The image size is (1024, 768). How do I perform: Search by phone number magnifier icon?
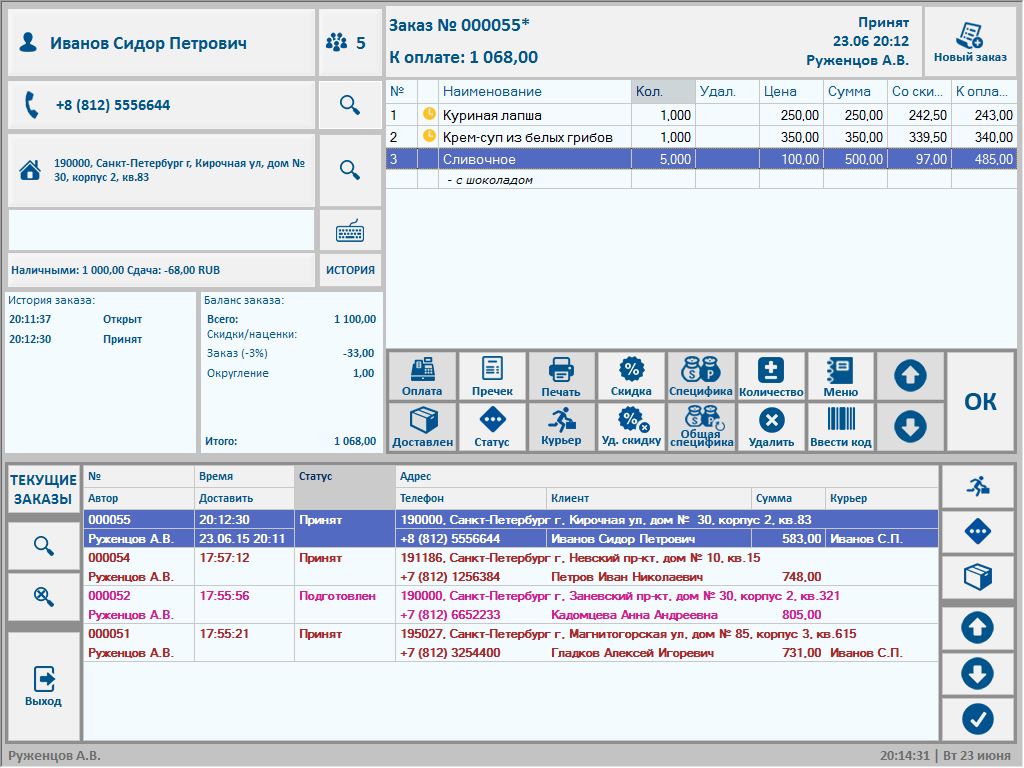pos(350,105)
